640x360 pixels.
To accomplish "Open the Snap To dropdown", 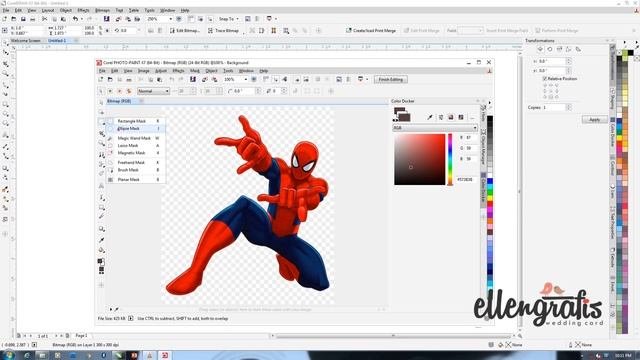I will (229, 19).
